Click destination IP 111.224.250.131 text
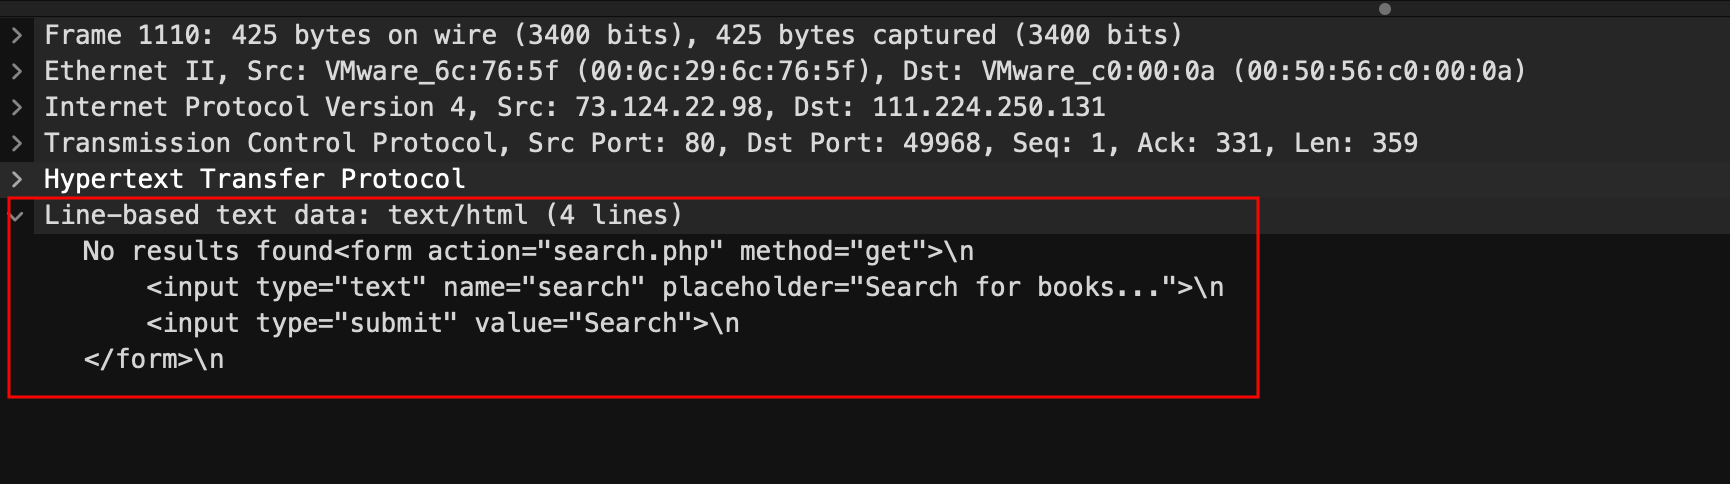The image size is (1730, 484). [x=988, y=107]
